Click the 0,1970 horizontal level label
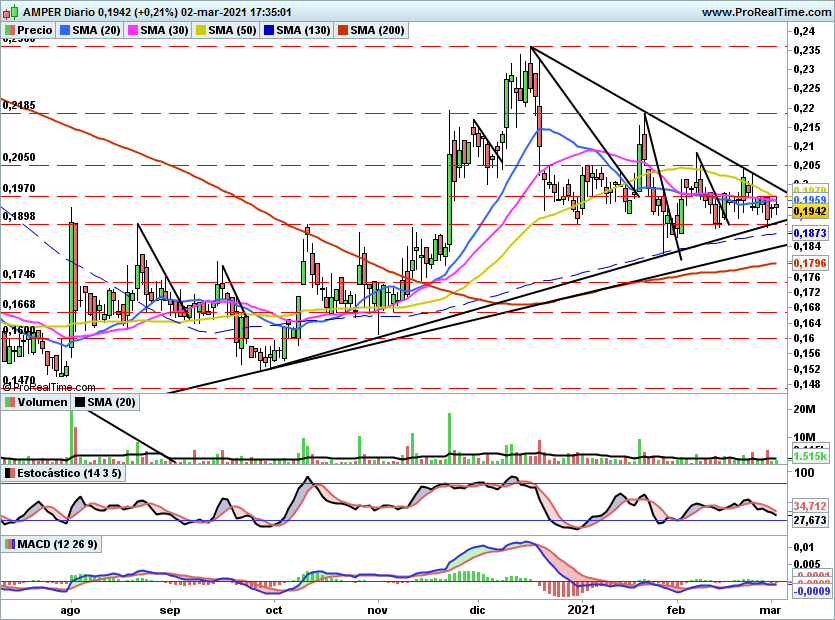This screenshot has height=620, width=835. (19, 188)
